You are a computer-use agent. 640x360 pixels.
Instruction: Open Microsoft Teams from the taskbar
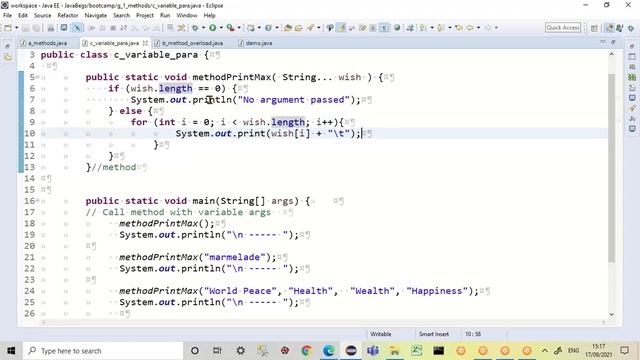click(x=373, y=351)
